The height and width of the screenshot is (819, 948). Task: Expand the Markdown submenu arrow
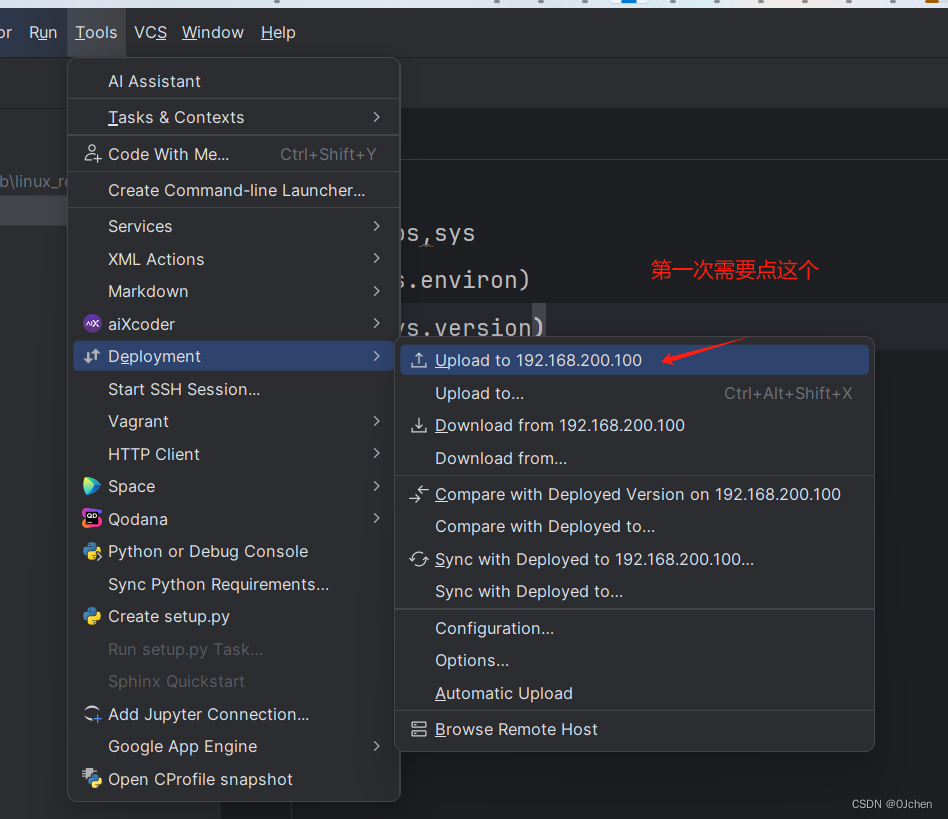377,291
